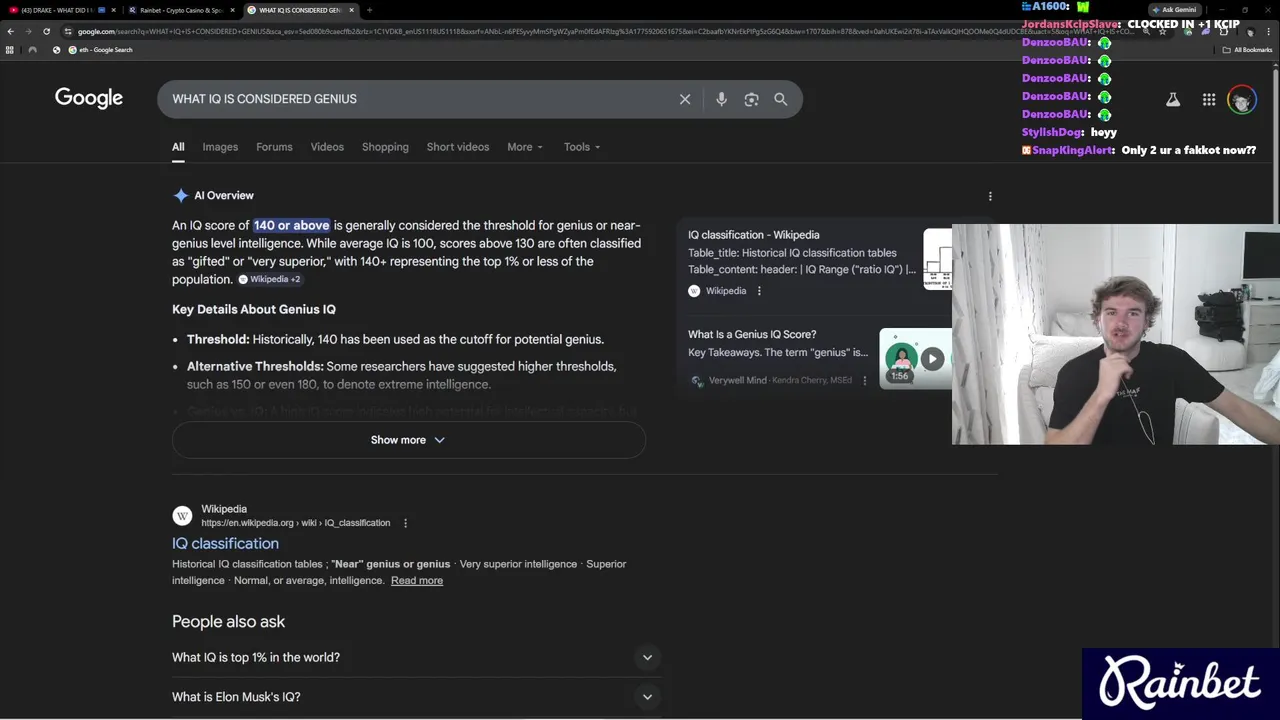
Task: Switch to Short videos results
Action: click(458, 147)
